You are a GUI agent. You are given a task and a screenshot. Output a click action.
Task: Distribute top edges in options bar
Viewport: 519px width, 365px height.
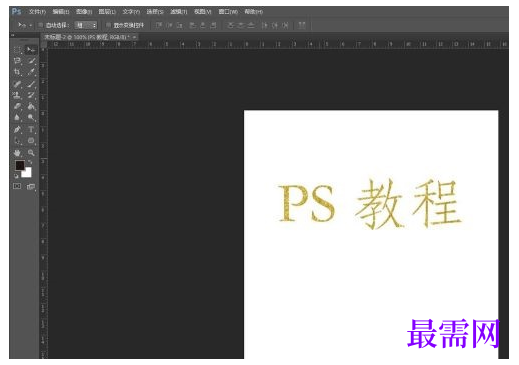[230, 25]
